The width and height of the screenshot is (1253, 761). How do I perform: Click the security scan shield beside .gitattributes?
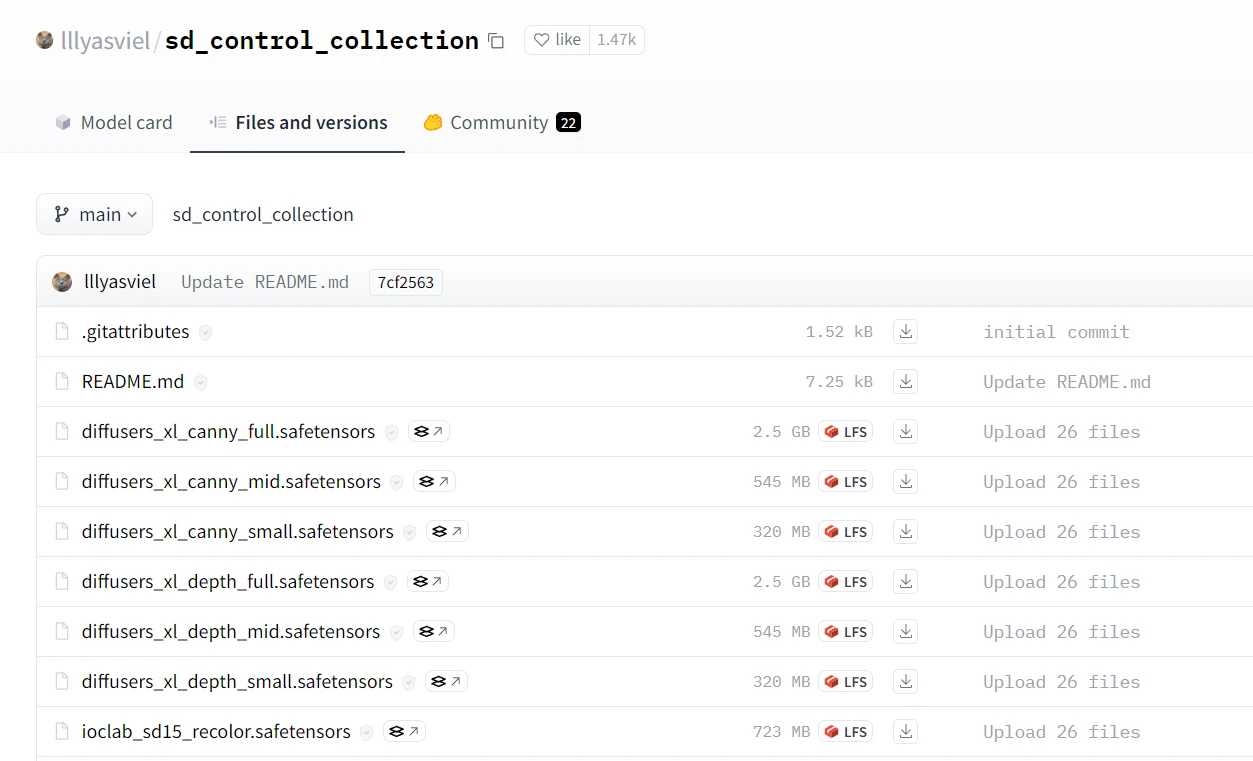[205, 333]
